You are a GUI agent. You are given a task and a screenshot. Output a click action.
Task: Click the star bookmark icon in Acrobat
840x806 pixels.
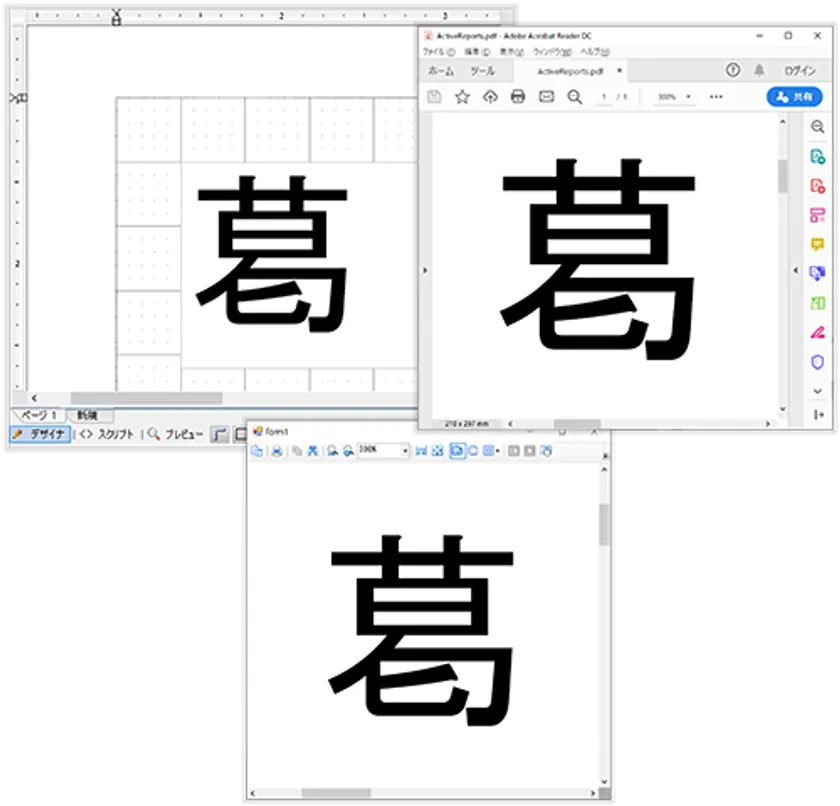point(462,97)
